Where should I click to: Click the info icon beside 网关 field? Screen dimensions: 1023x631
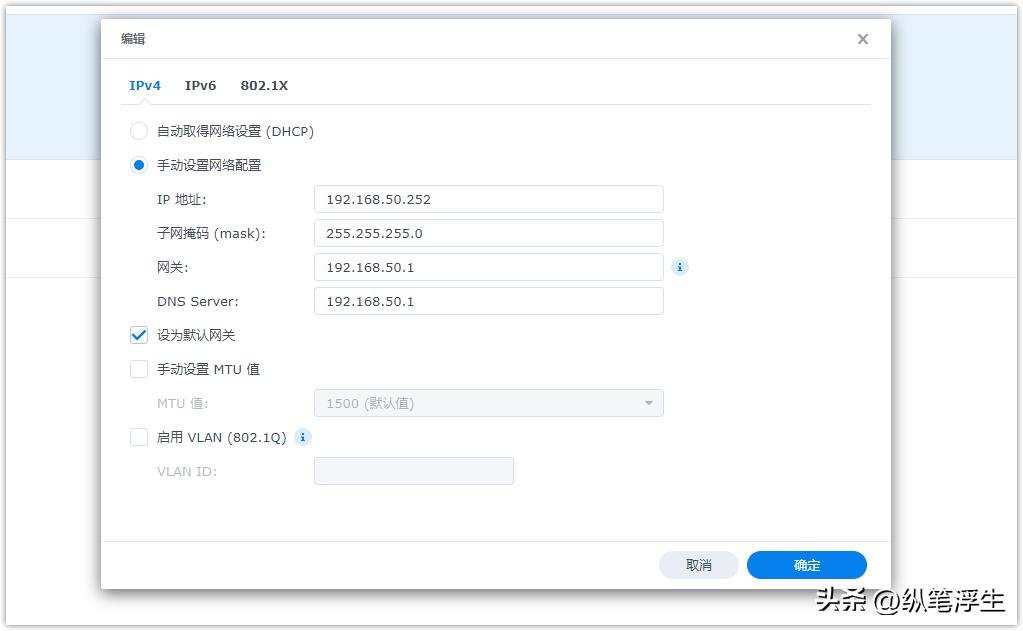click(x=680, y=267)
